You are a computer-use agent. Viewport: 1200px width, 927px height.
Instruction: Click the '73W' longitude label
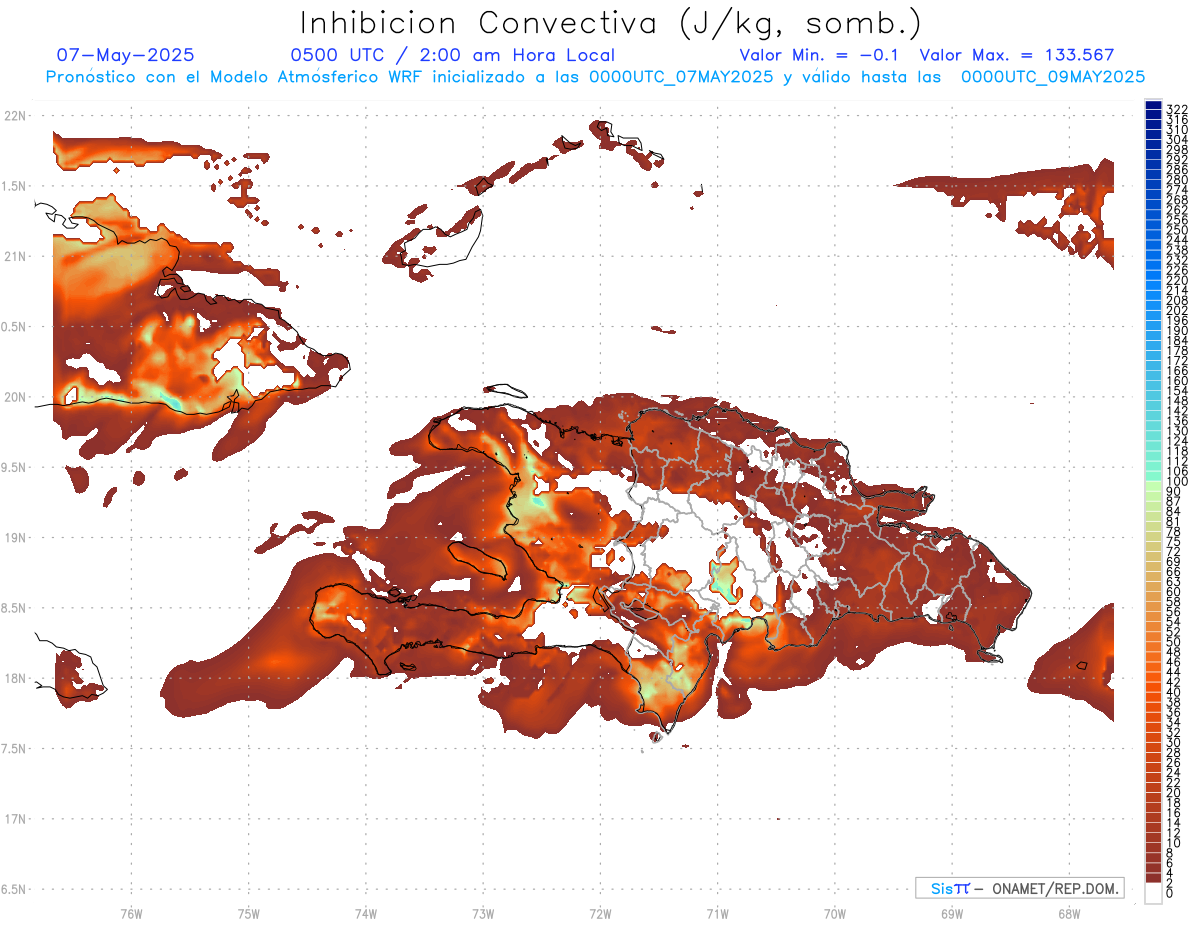click(x=483, y=913)
